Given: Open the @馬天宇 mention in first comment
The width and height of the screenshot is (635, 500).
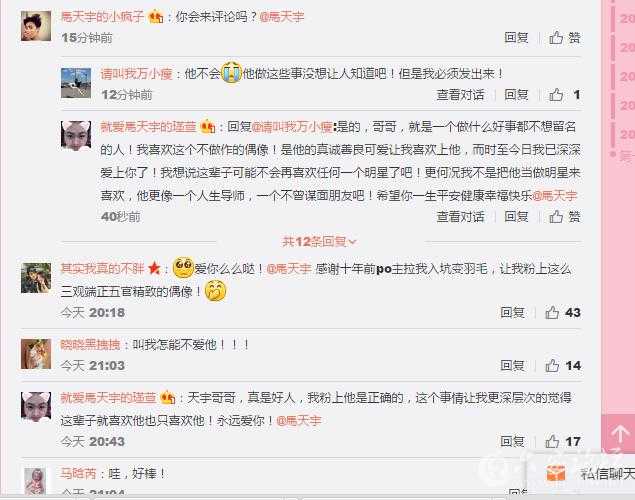Looking at the screenshot, I should 282,17.
